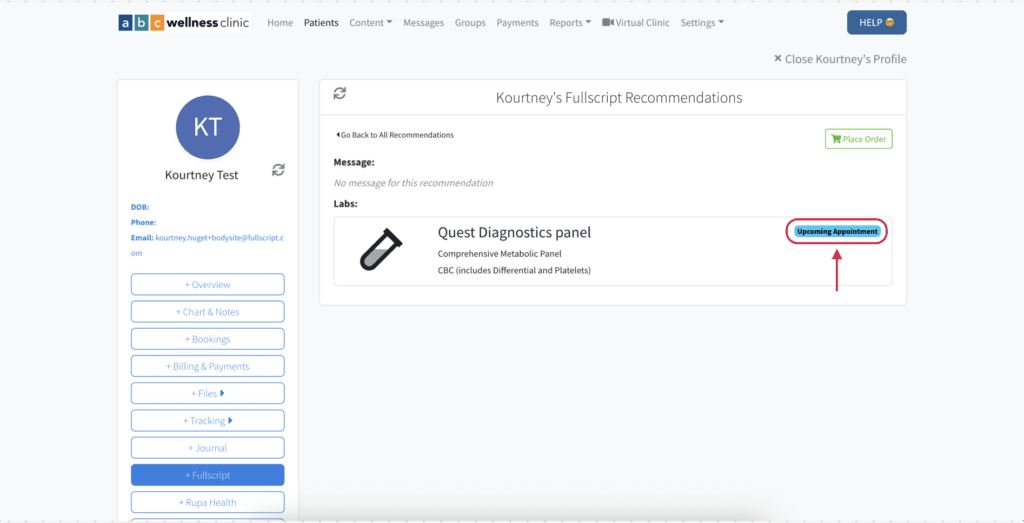Screen dimensions: 1024x523
Task: Open Patients section
Action: (x=321, y=22)
